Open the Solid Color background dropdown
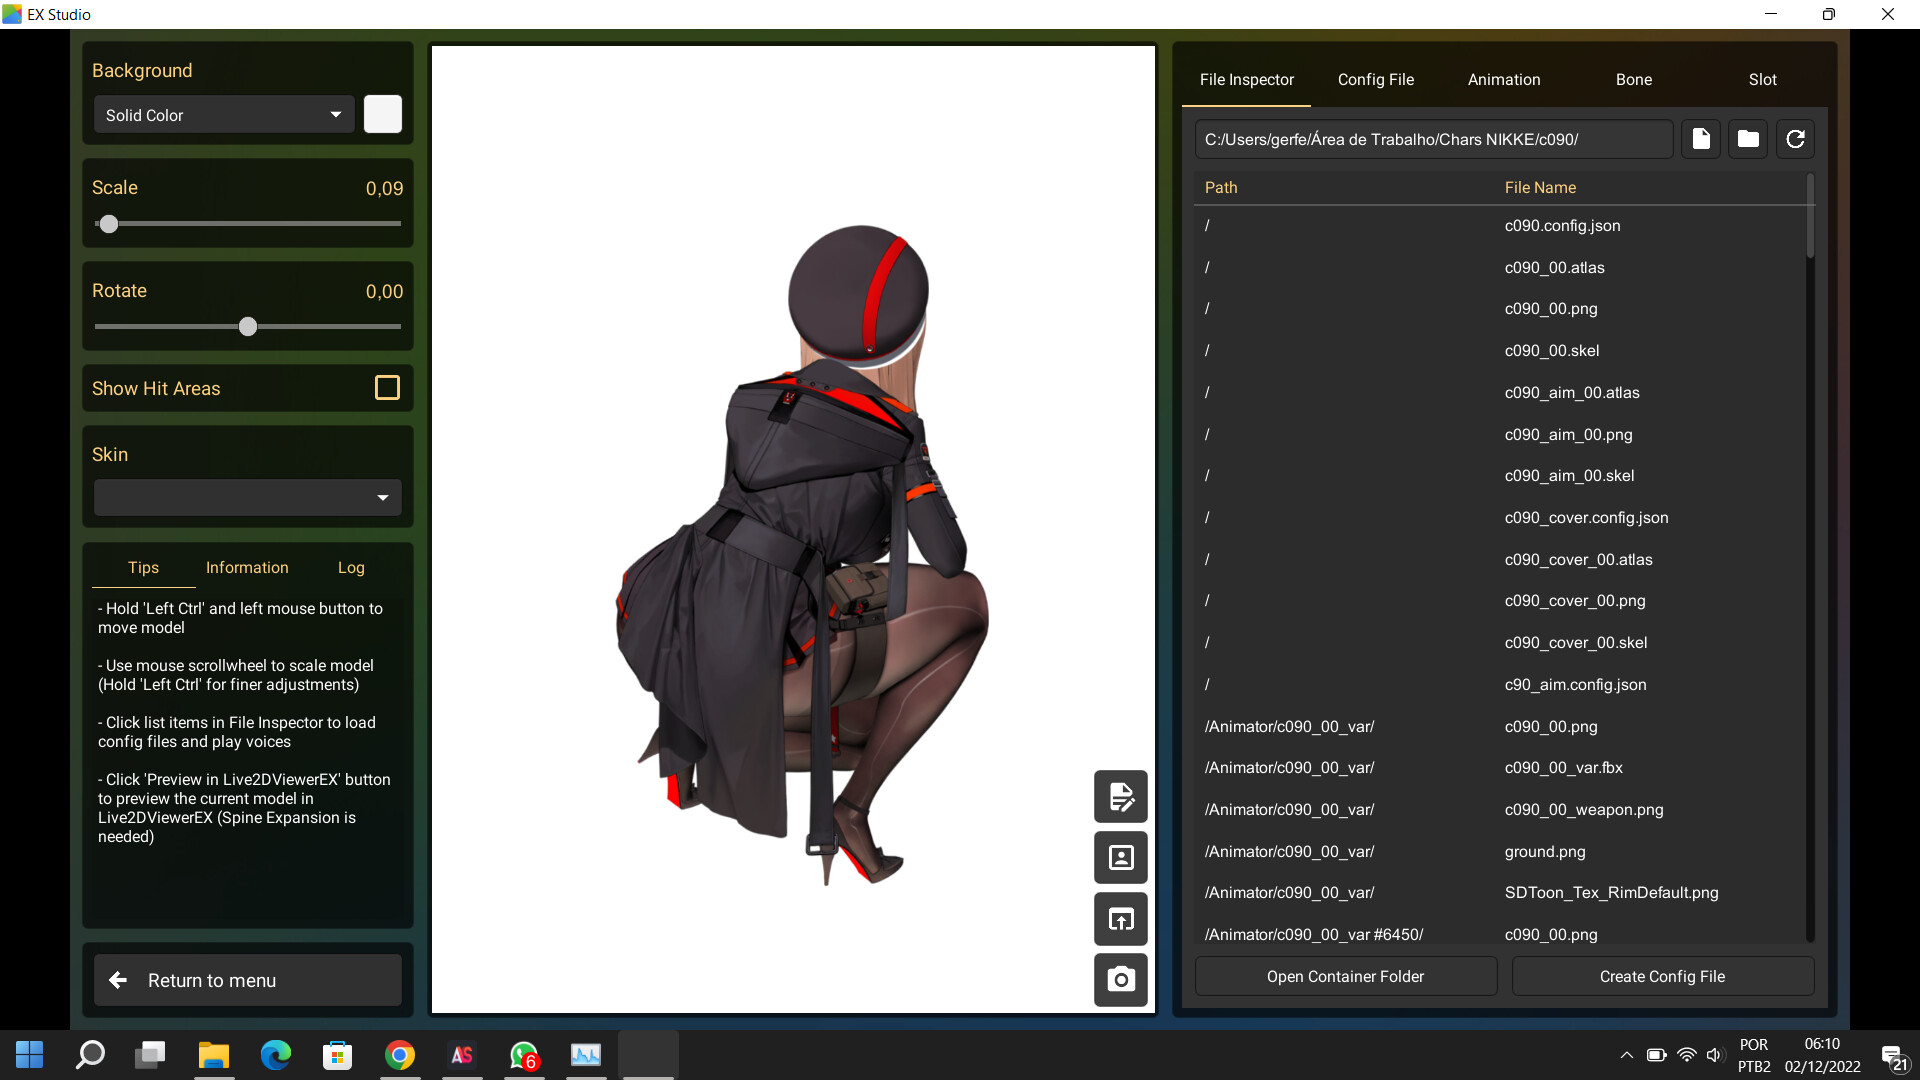Image resolution: width=1920 pixels, height=1080 pixels. click(224, 115)
